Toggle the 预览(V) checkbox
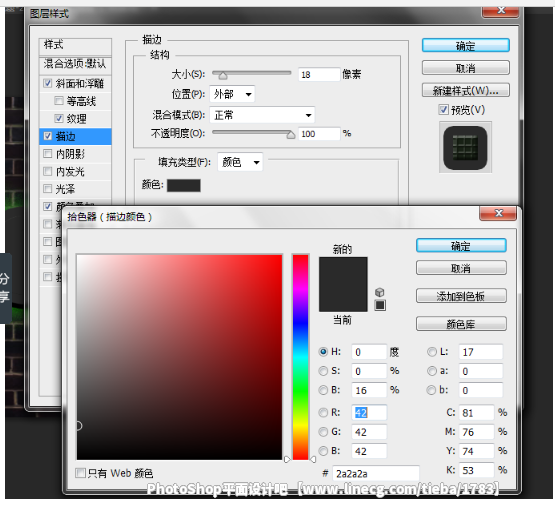 pyautogui.click(x=444, y=110)
